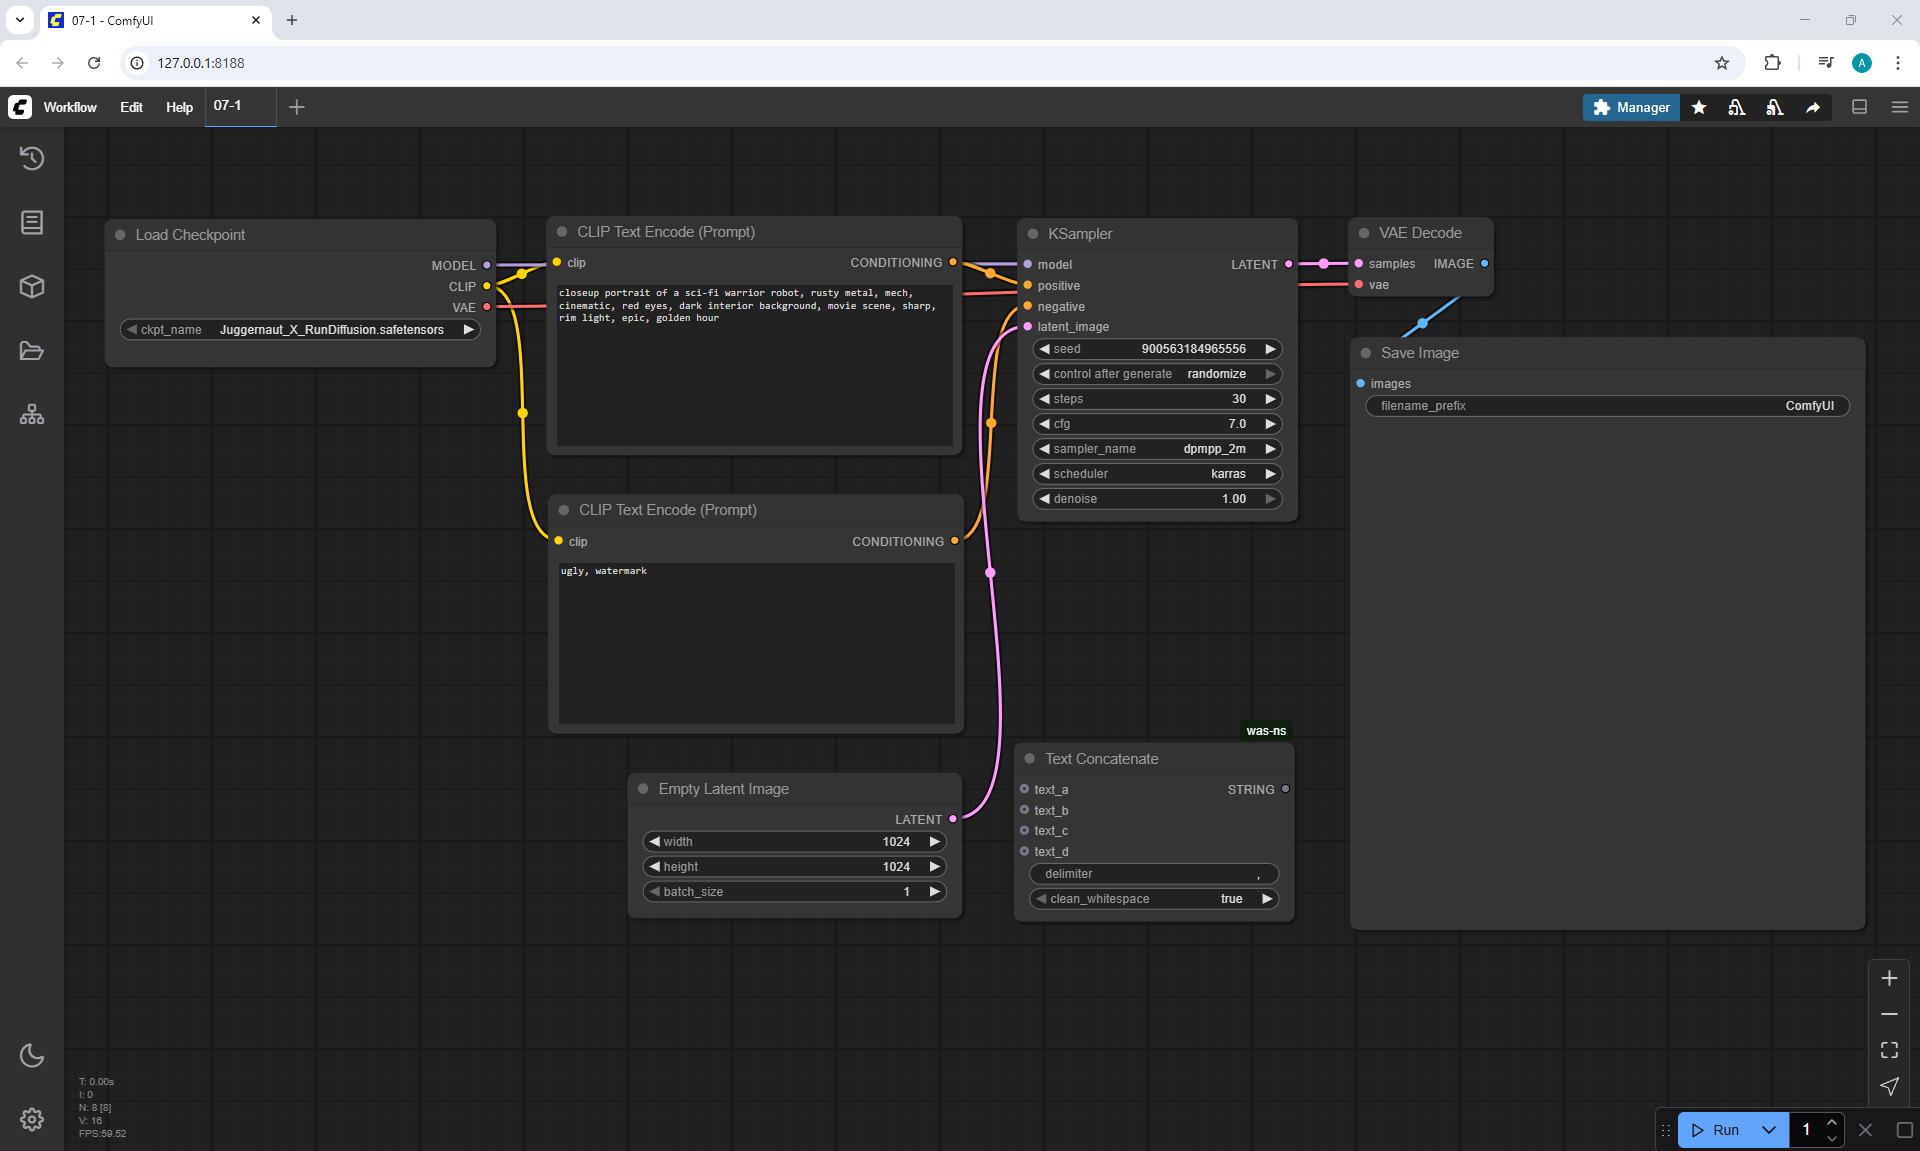Collapse the Save Image node dot
Viewport: 1920px width, 1151px height.
point(1366,353)
